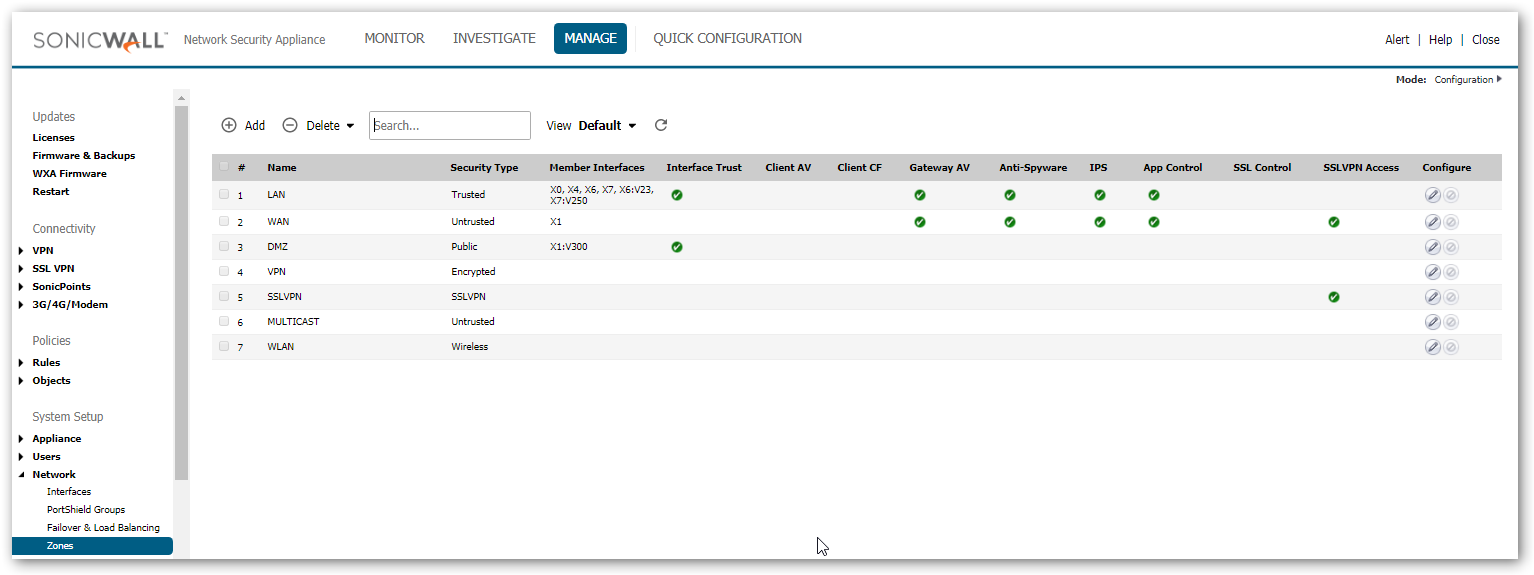Check the LAN zone row checkbox
The height and width of the screenshot is (575, 1534).
click(x=224, y=195)
